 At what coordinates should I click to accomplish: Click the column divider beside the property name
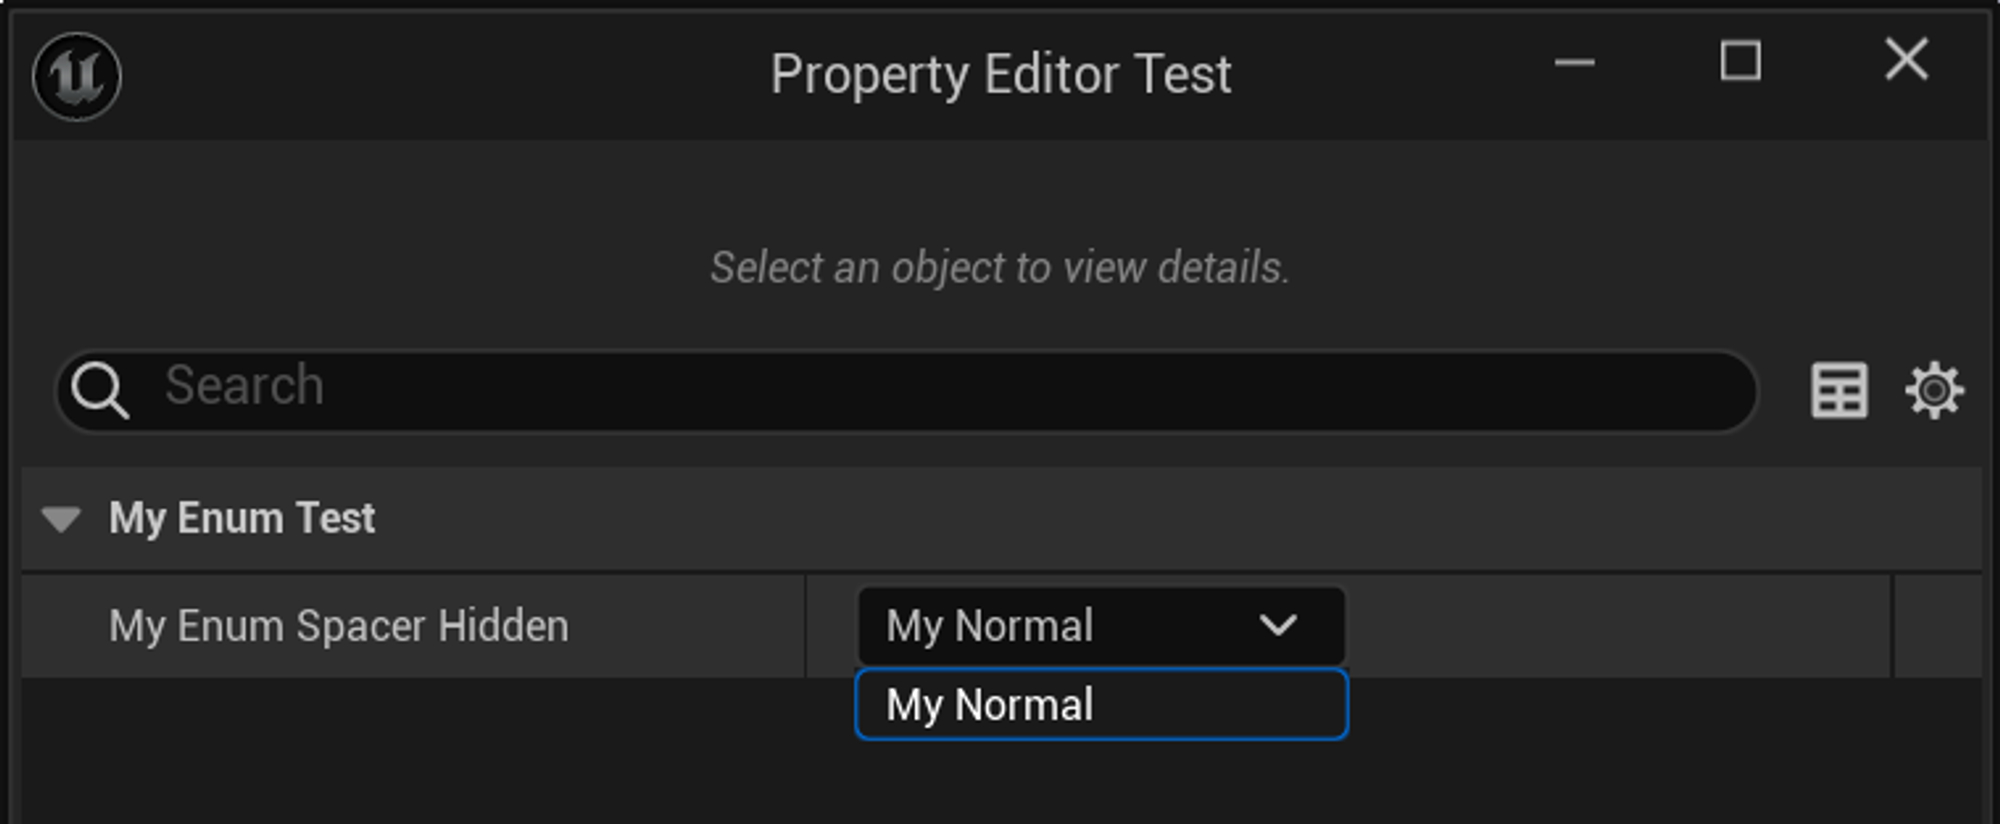[806, 627]
